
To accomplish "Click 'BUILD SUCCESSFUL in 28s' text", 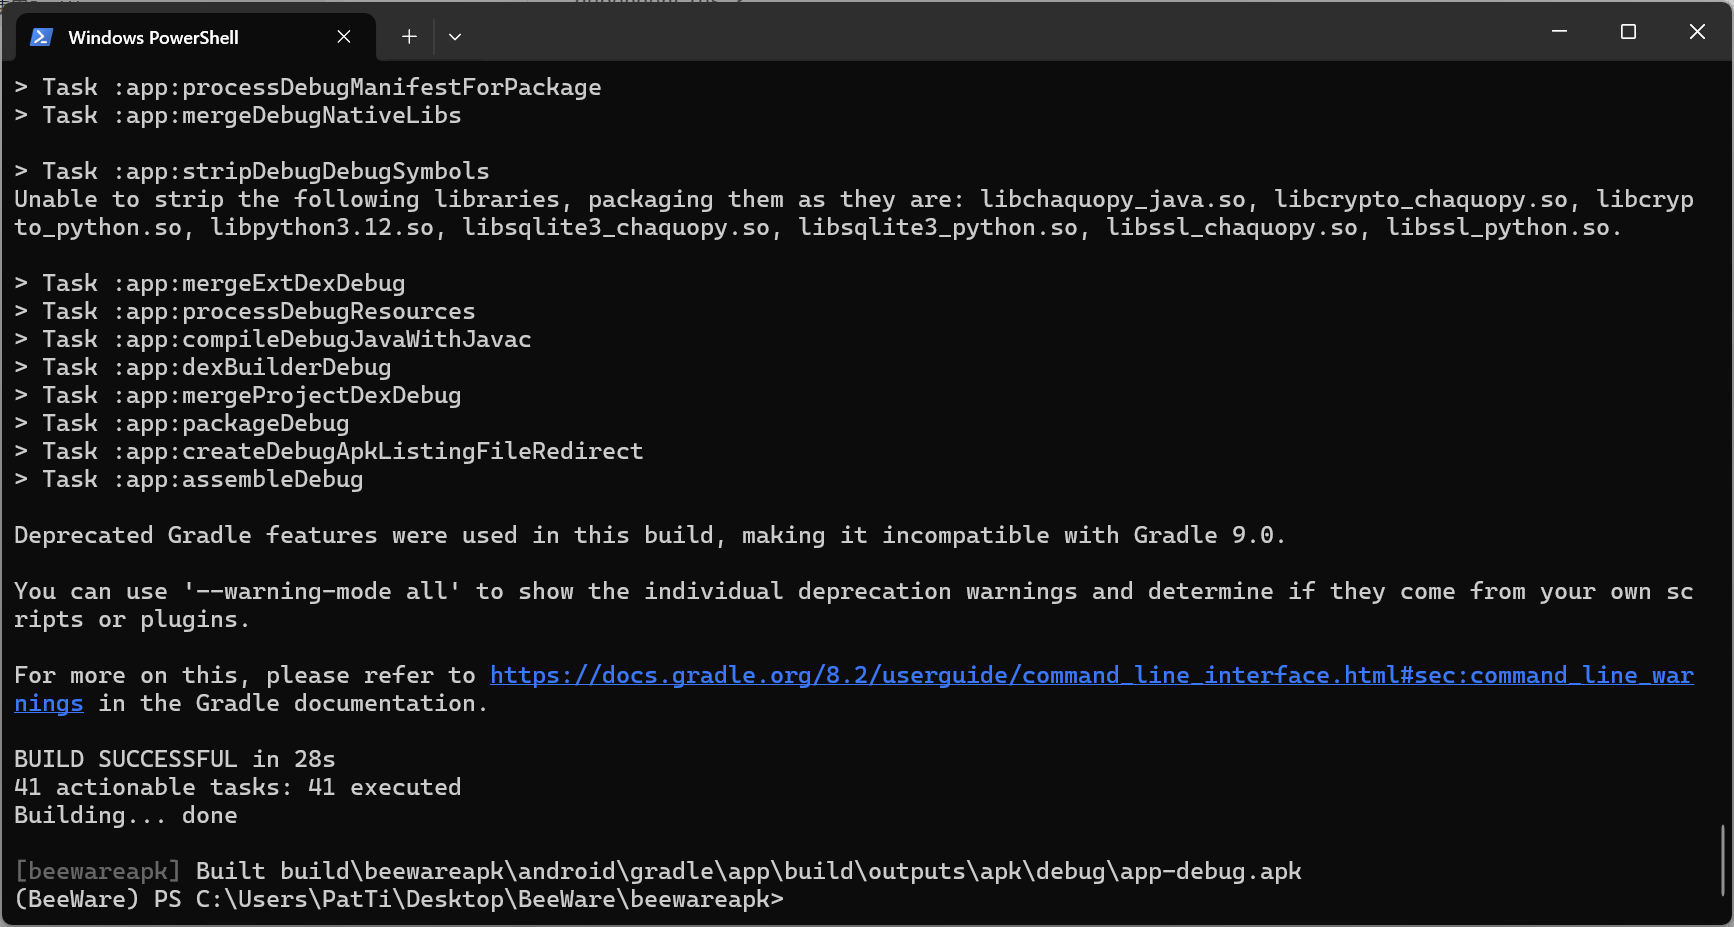I will (x=175, y=760).
